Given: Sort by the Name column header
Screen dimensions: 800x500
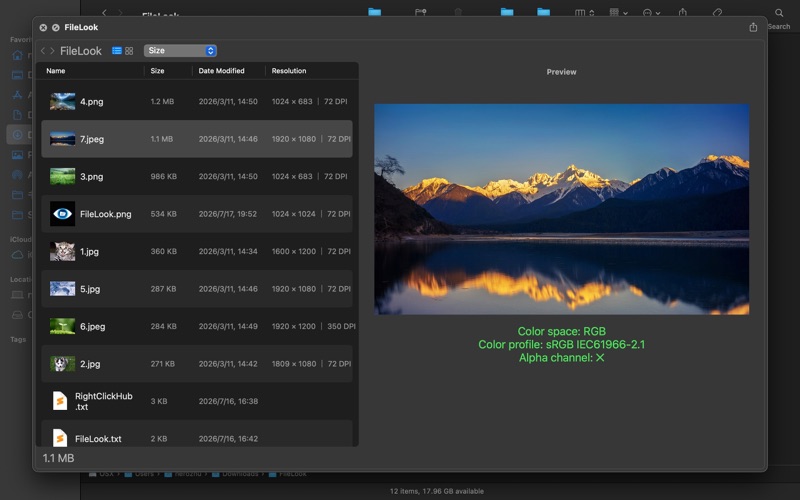Looking at the screenshot, I should click(x=56, y=71).
